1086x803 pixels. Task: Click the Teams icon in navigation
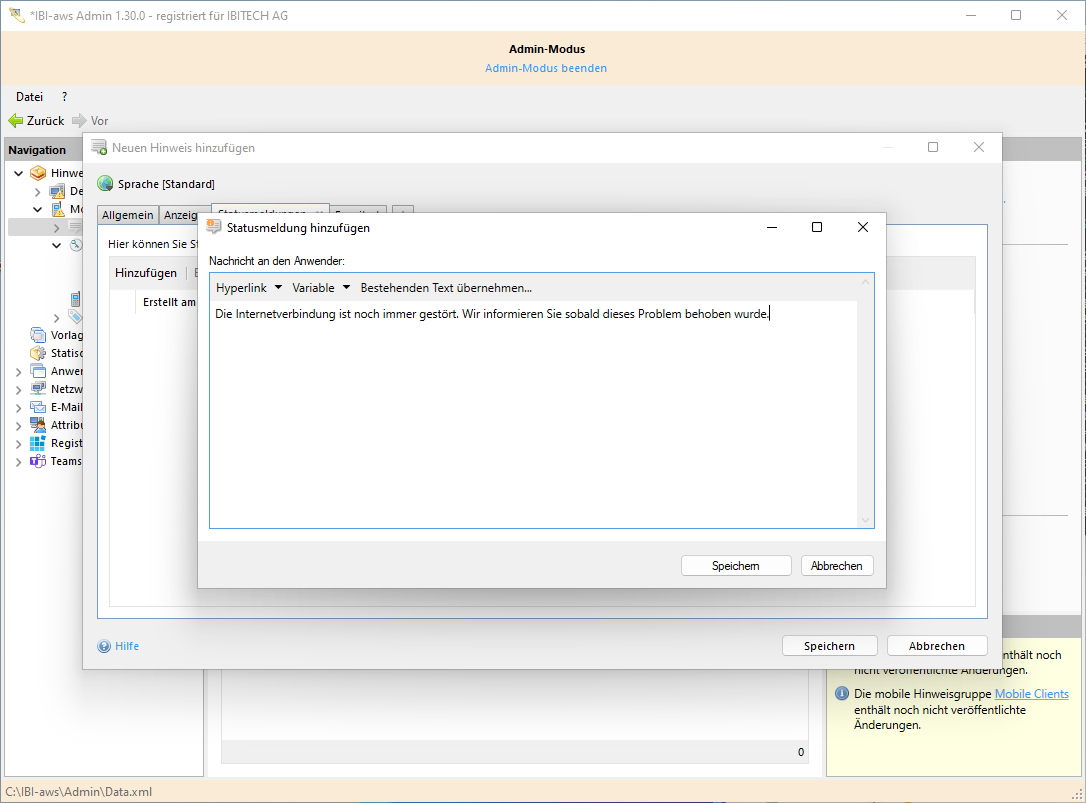tap(38, 461)
